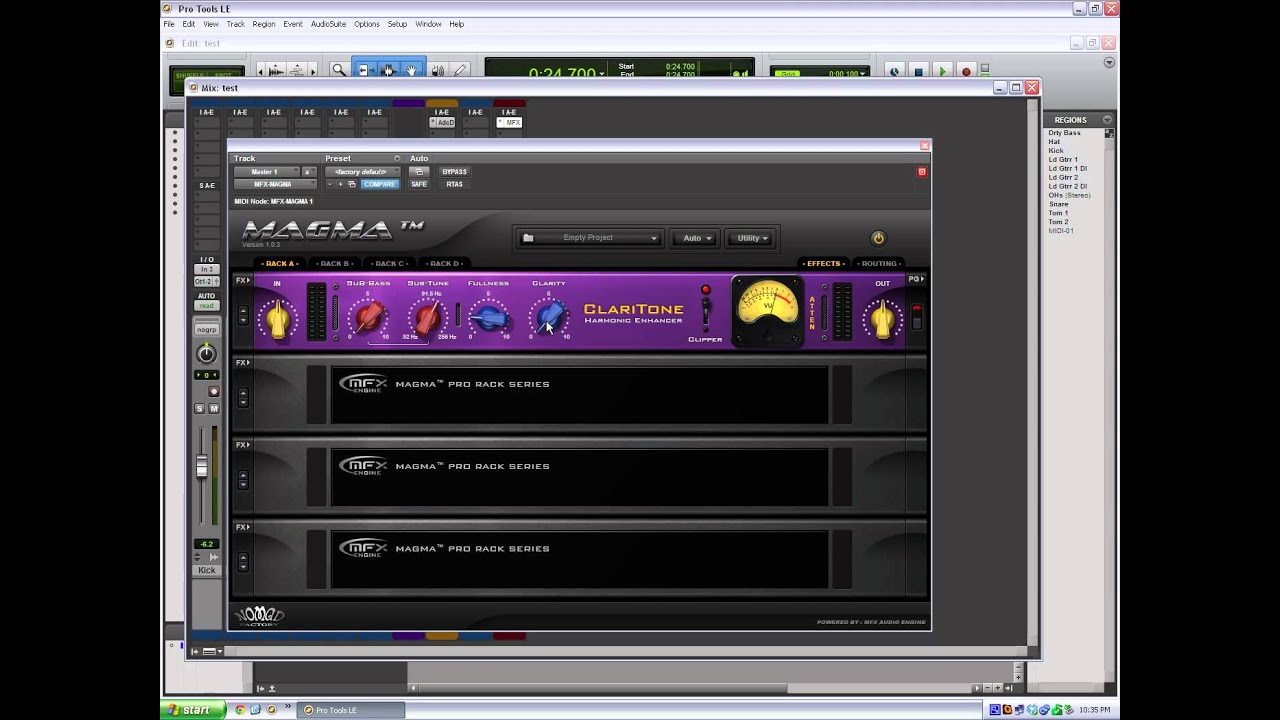Image resolution: width=1280 pixels, height=720 pixels.
Task: Select the Dirty Bass region in Regions list
Action: 1064,133
